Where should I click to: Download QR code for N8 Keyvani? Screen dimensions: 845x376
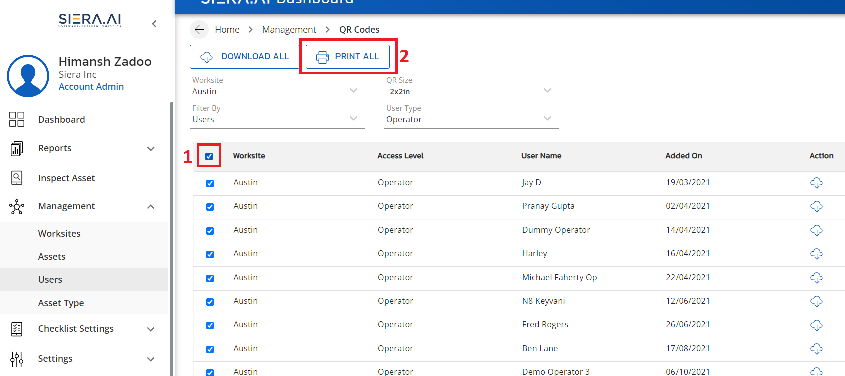point(816,301)
